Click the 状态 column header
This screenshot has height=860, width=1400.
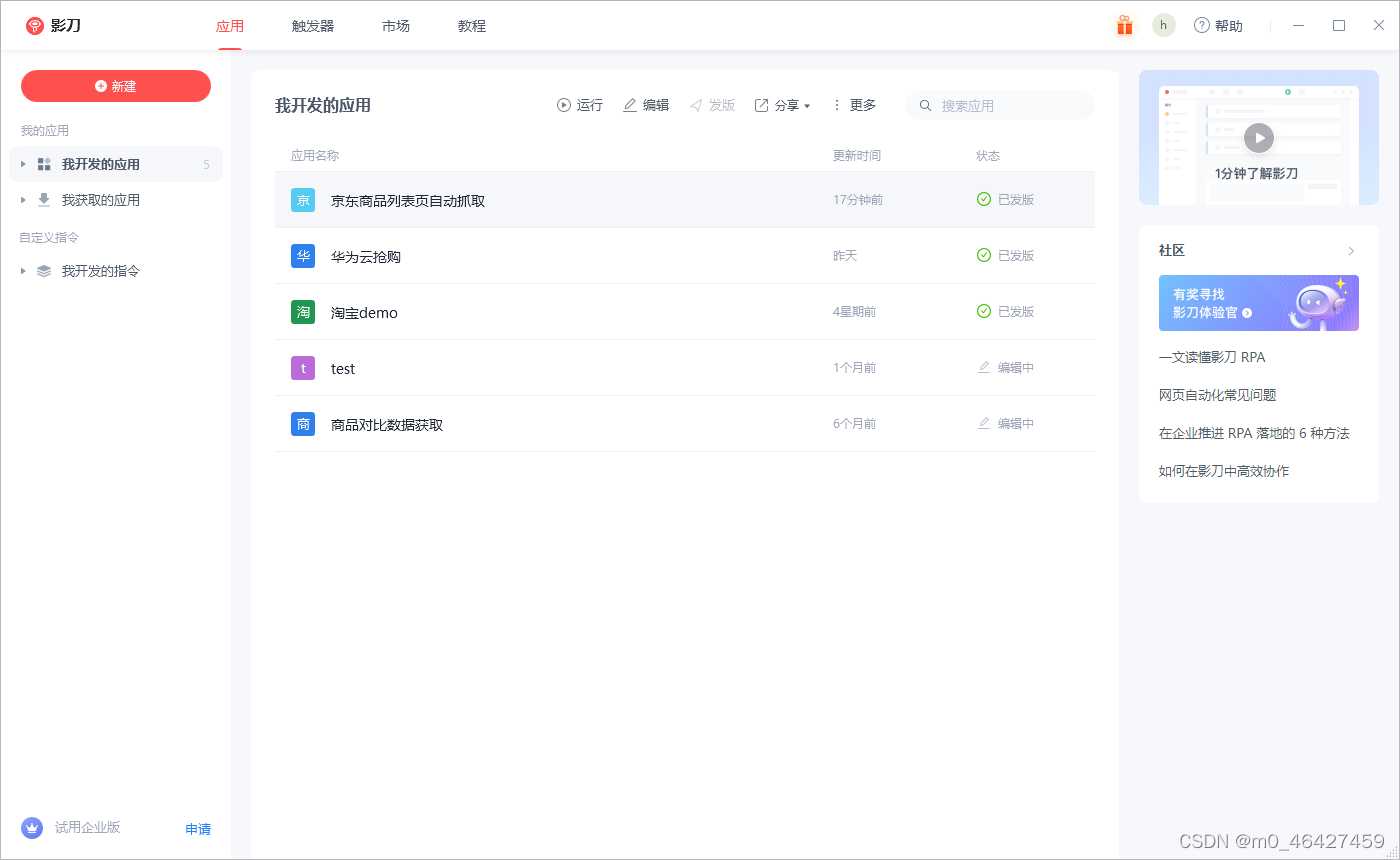click(x=988, y=156)
